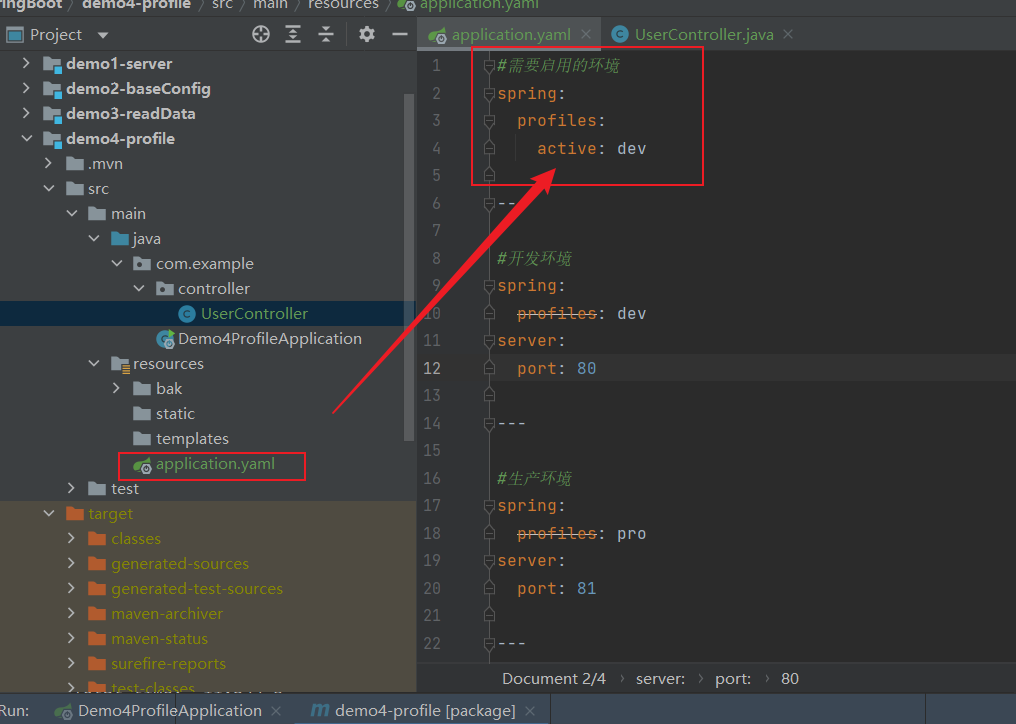Click the application.yaml Spring config icon in tree
The image size is (1016, 724).
point(142,465)
